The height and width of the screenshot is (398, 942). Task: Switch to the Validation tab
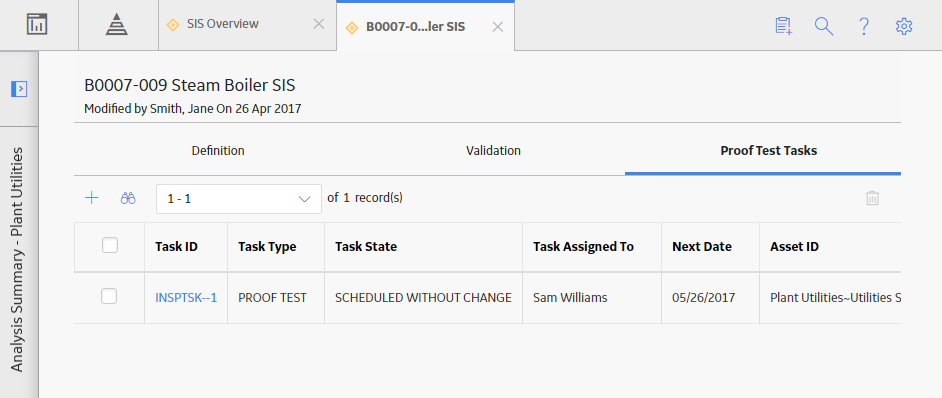tap(493, 150)
